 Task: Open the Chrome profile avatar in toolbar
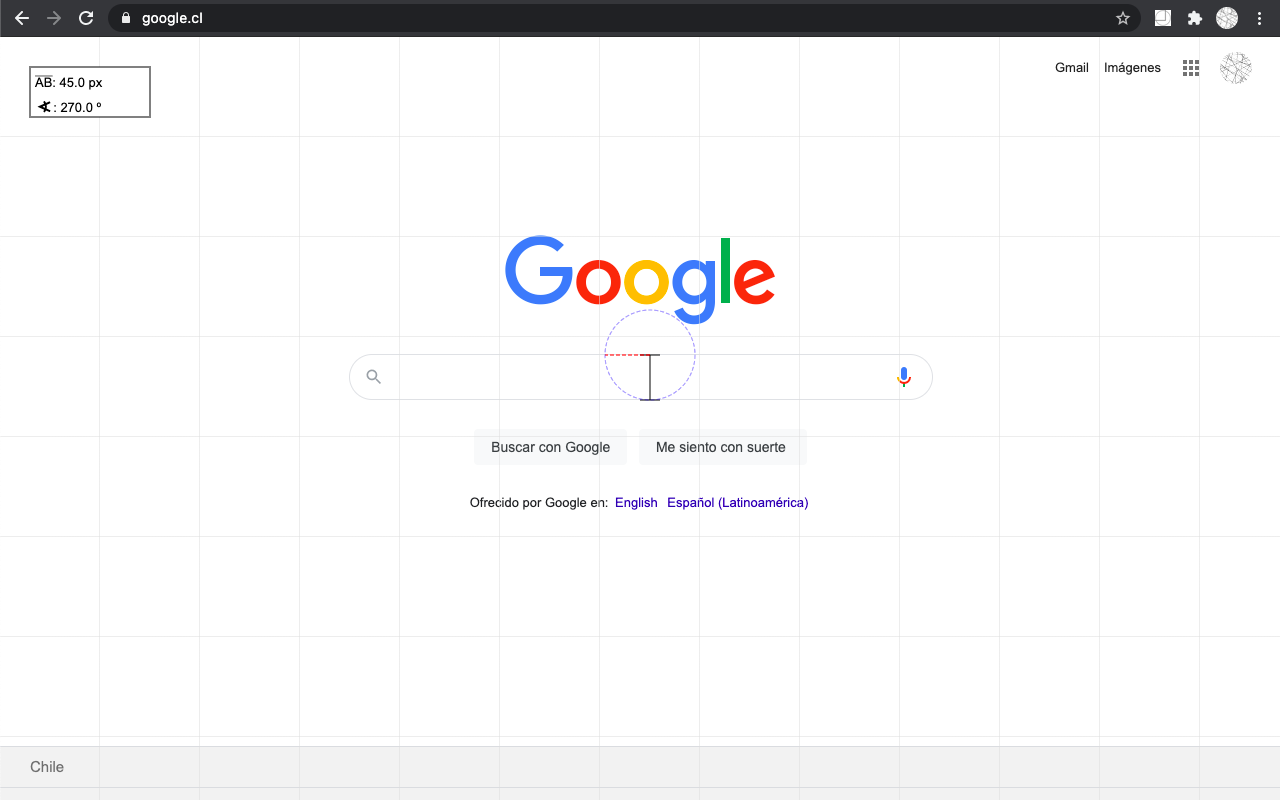pyautogui.click(x=1227, y=18)
